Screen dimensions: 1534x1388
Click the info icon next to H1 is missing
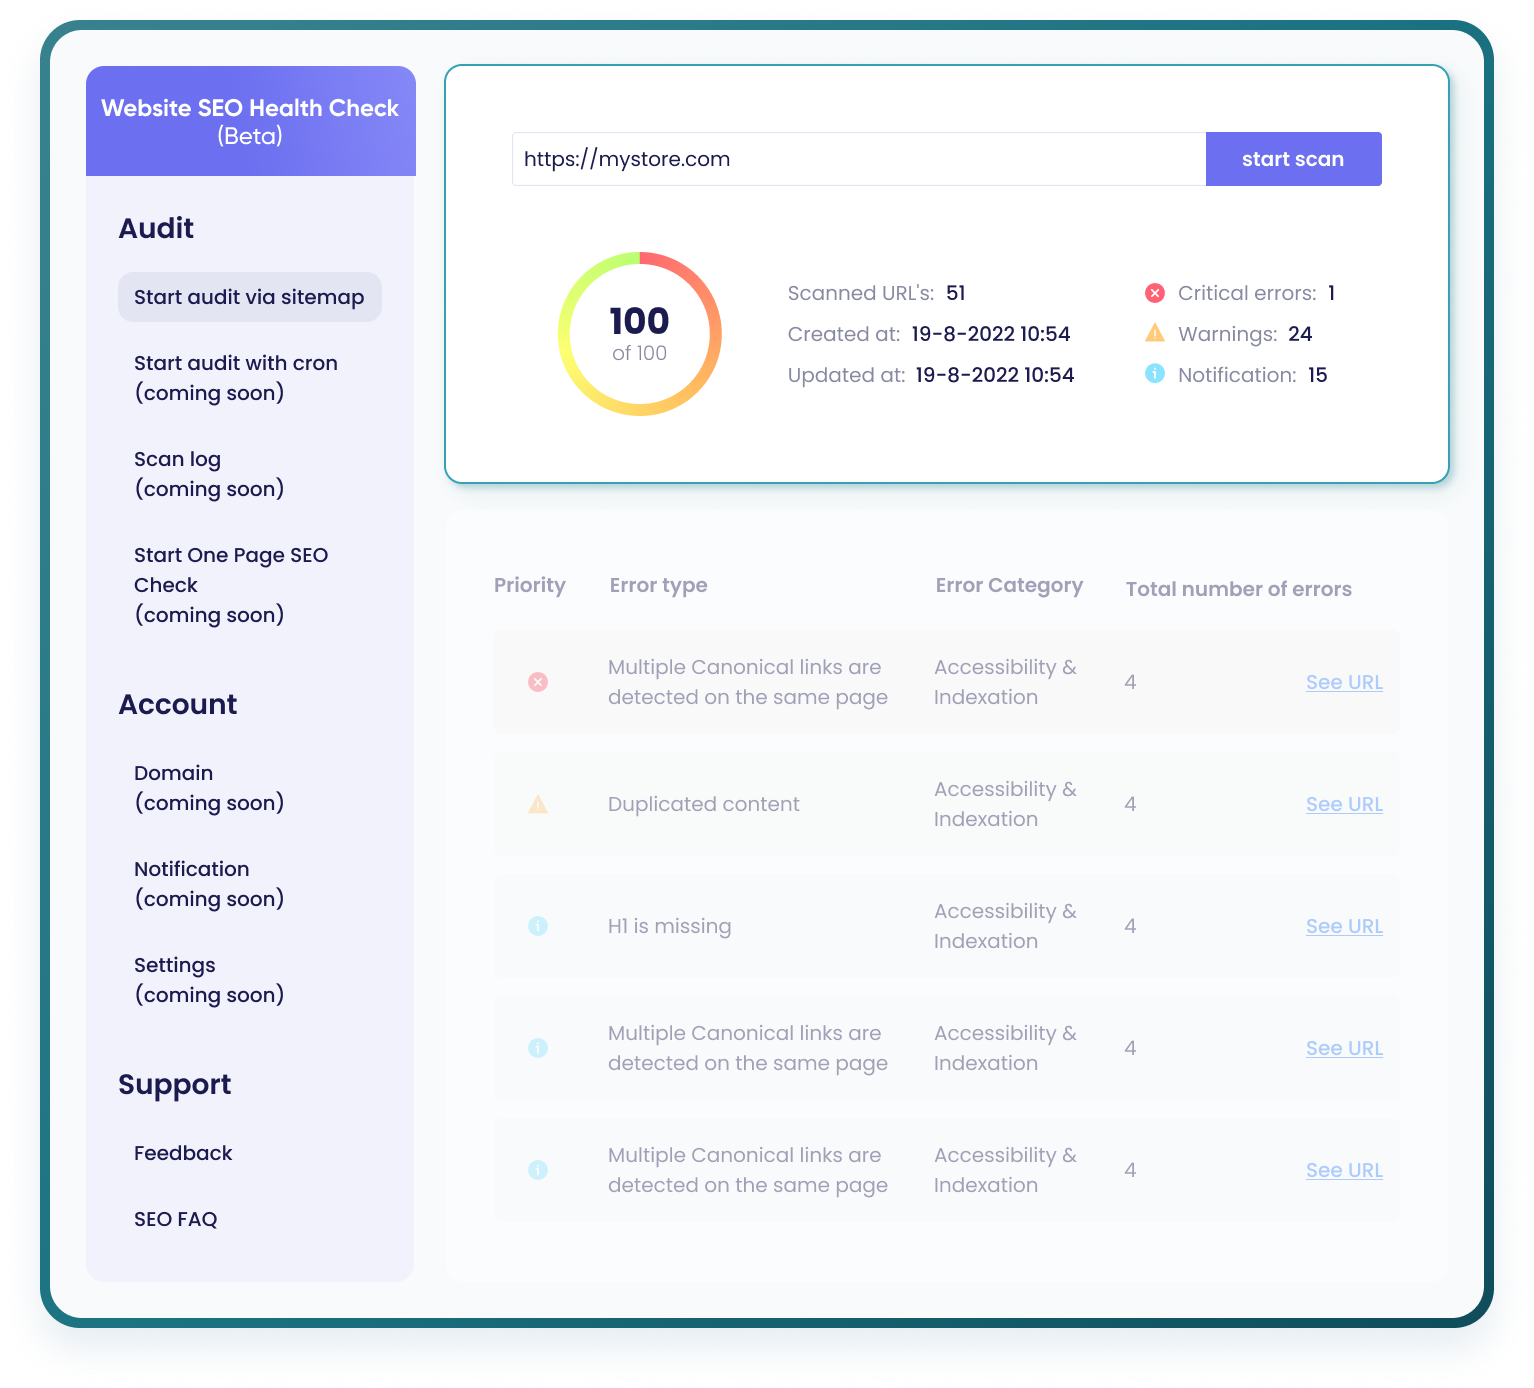pyautogui.click(x=538, y=926)
